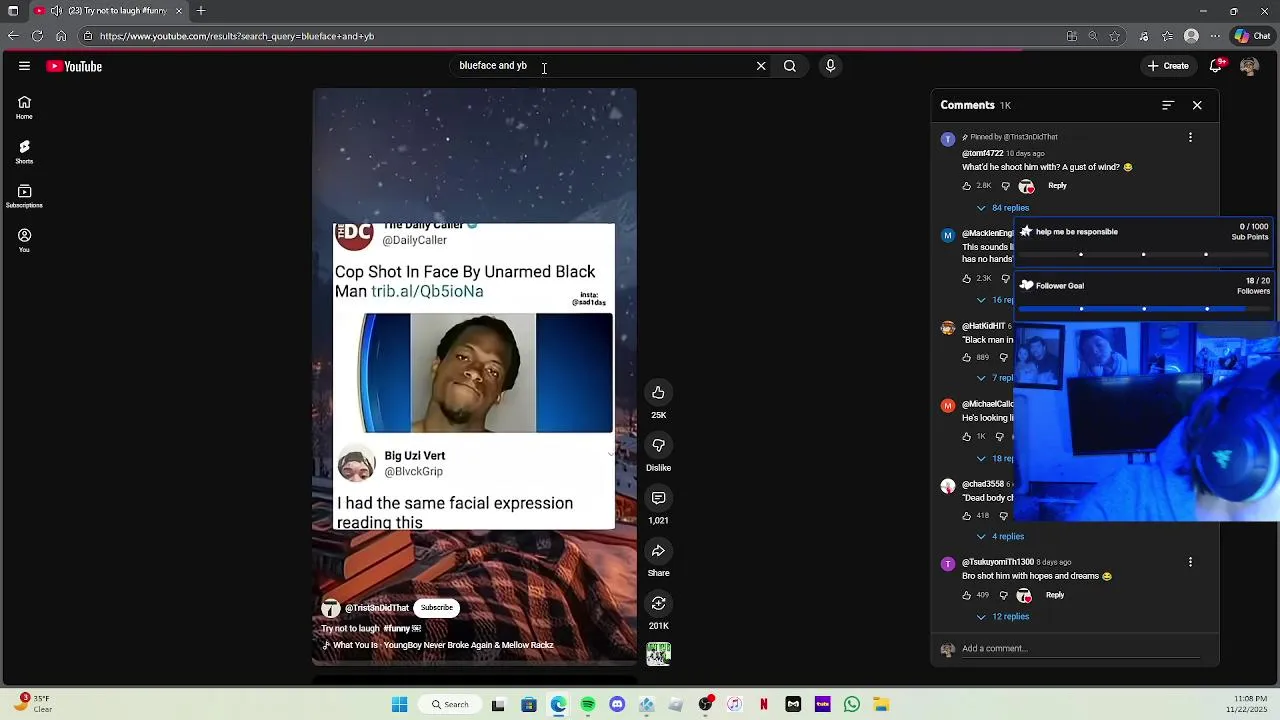Open WhatsApp from the taskbar
1280x720 pixels.
(852, 705)
